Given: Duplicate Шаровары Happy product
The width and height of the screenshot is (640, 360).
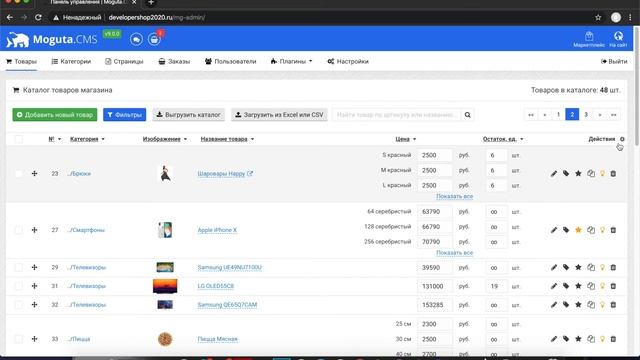Looking at the screenshot, I should pos(591,174).
